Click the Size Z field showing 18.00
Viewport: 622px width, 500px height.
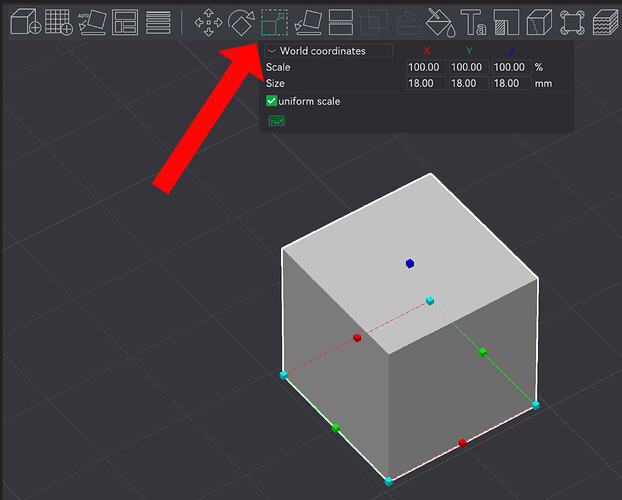pos(511,83)
